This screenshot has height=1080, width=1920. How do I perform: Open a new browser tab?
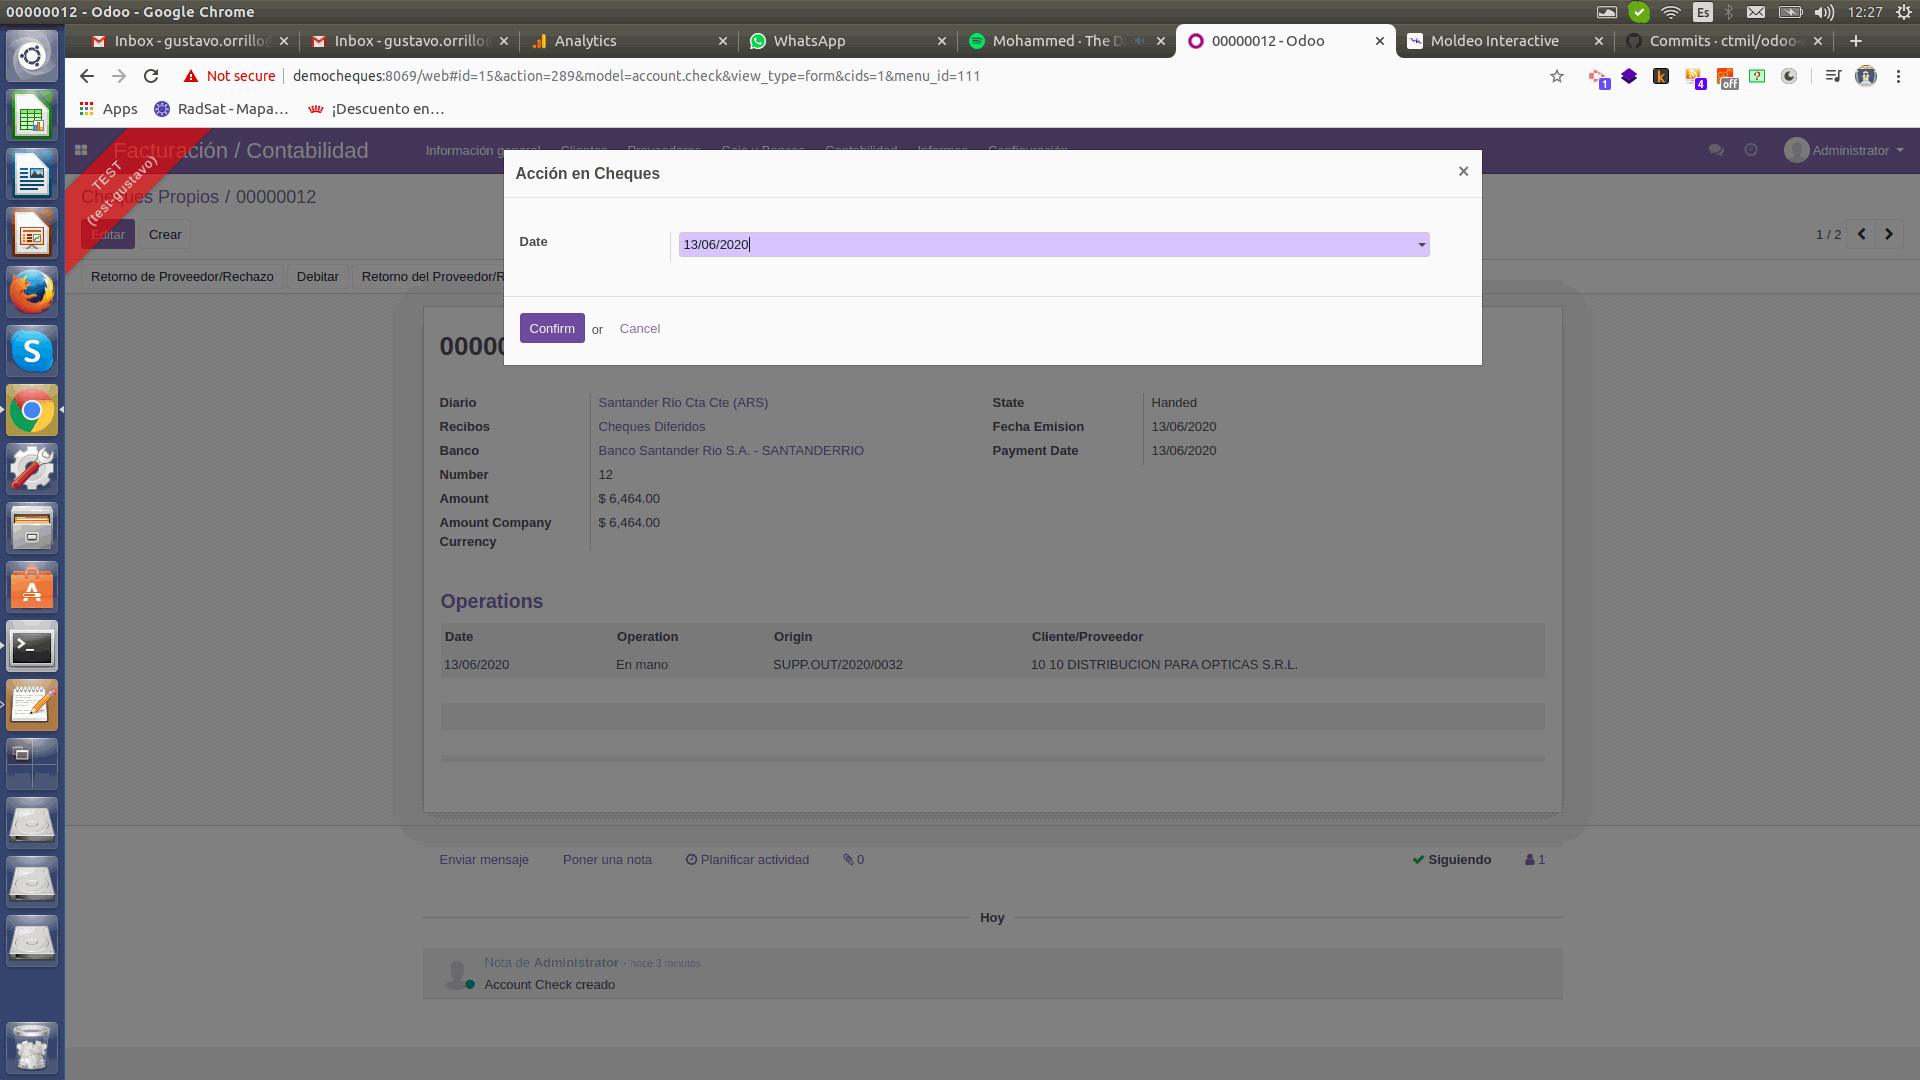pyautogui.click(x=1856, y=41)
